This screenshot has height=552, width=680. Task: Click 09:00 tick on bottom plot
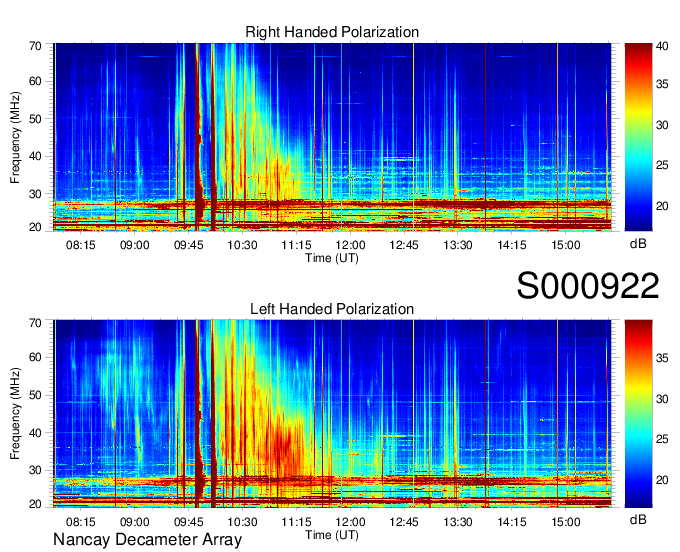(134, 522)
